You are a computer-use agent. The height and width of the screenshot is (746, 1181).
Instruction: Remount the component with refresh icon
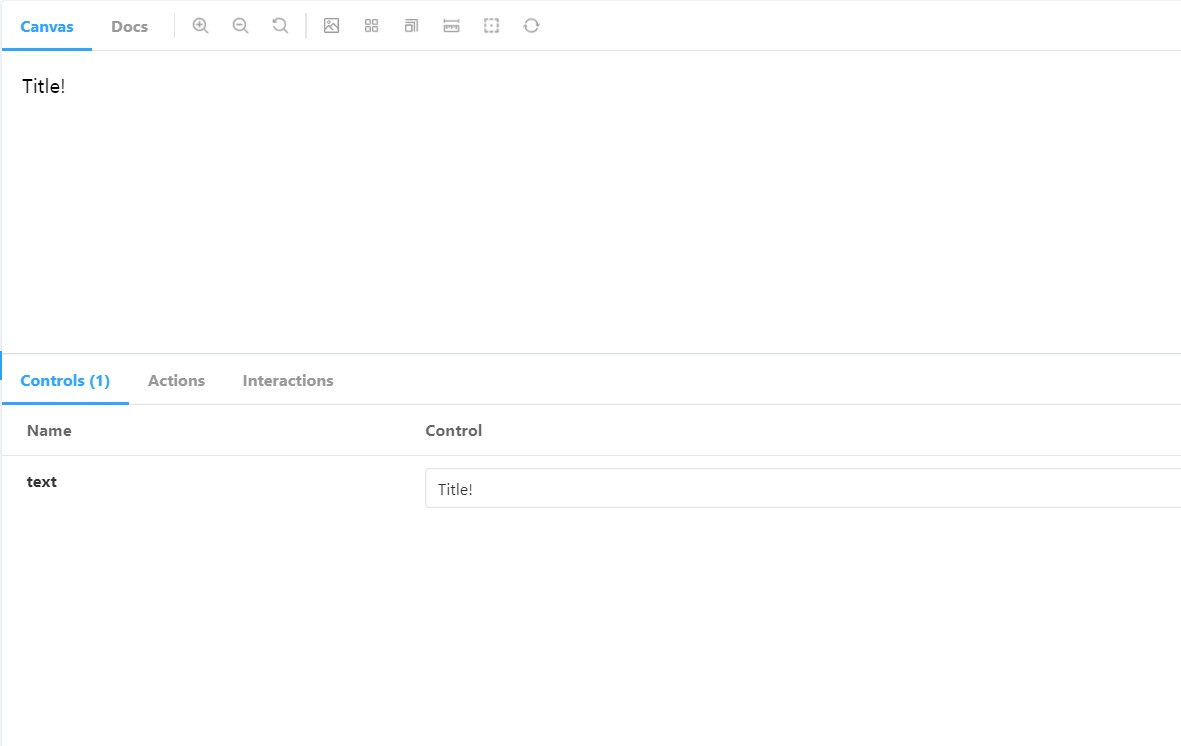pos(531,26)
